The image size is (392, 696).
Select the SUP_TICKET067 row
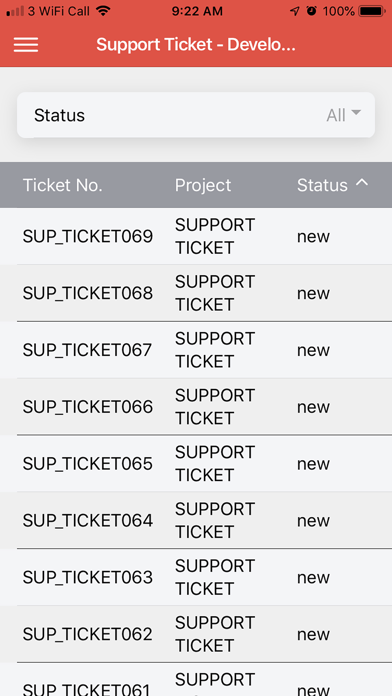coord(196,350)
